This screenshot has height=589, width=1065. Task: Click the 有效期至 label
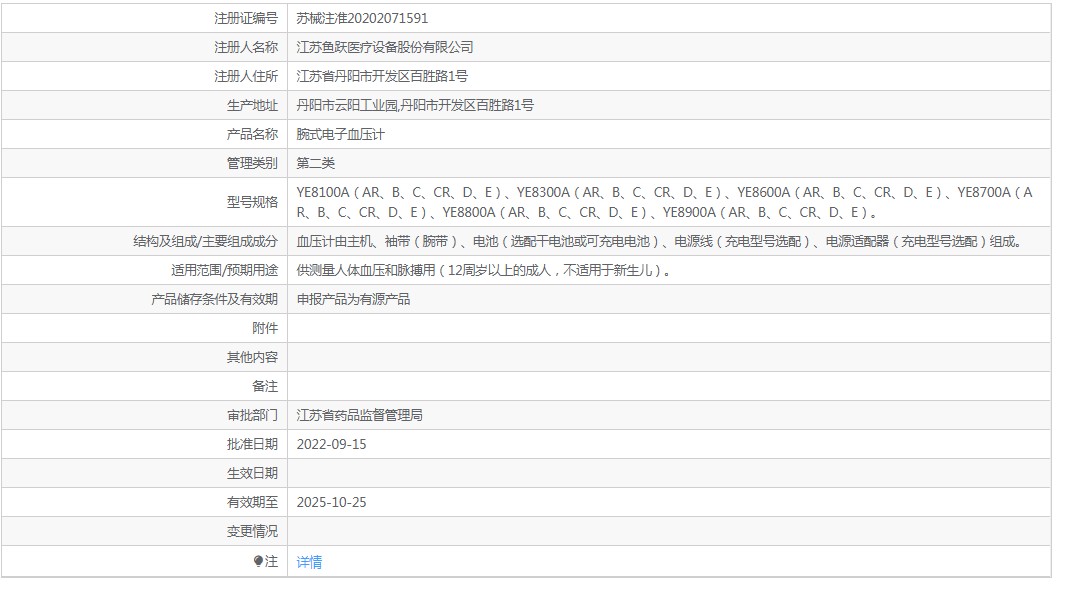252,502
